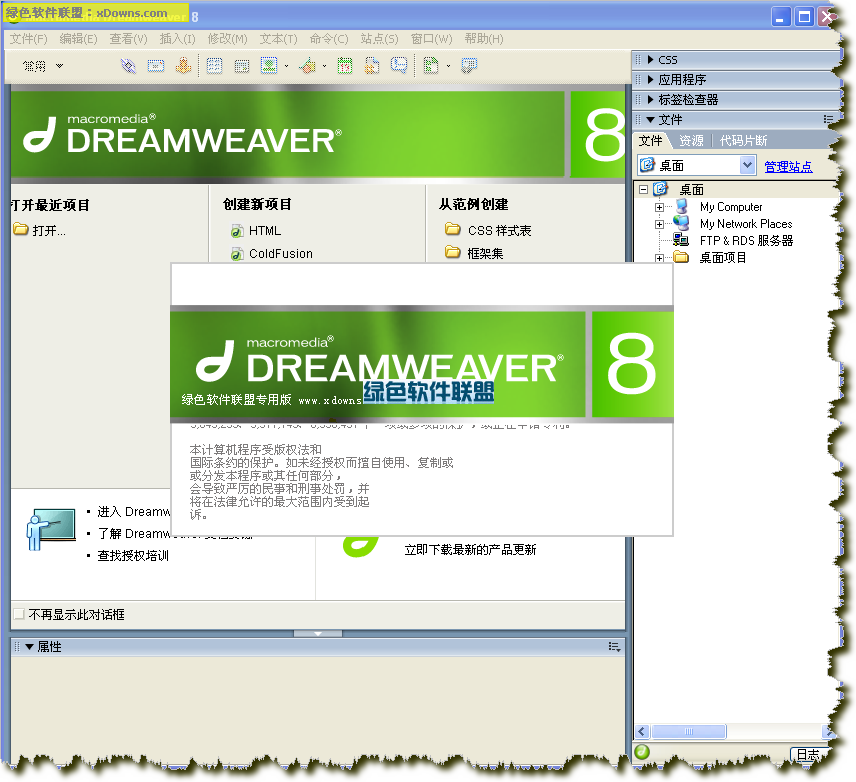This screenshot has width=856, height=782.
Task: Click the 日志 button
Action: pyautogui.click(x=808, y=754)
